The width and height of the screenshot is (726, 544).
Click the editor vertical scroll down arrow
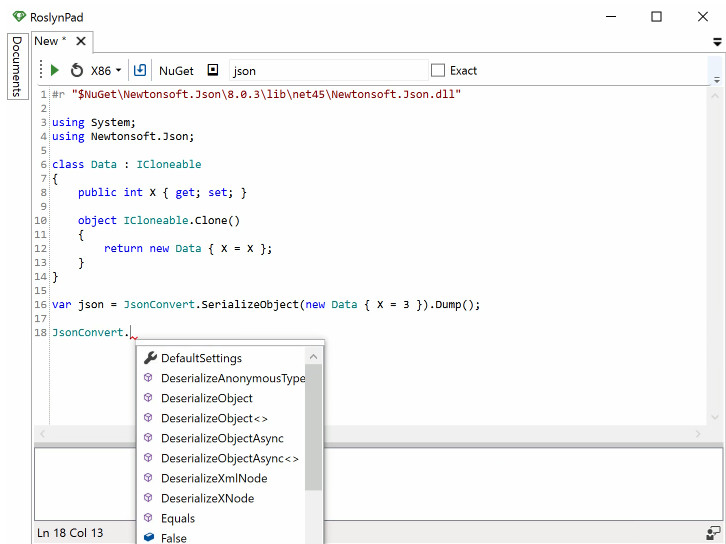pyautogui.click(x=714, y=417)
